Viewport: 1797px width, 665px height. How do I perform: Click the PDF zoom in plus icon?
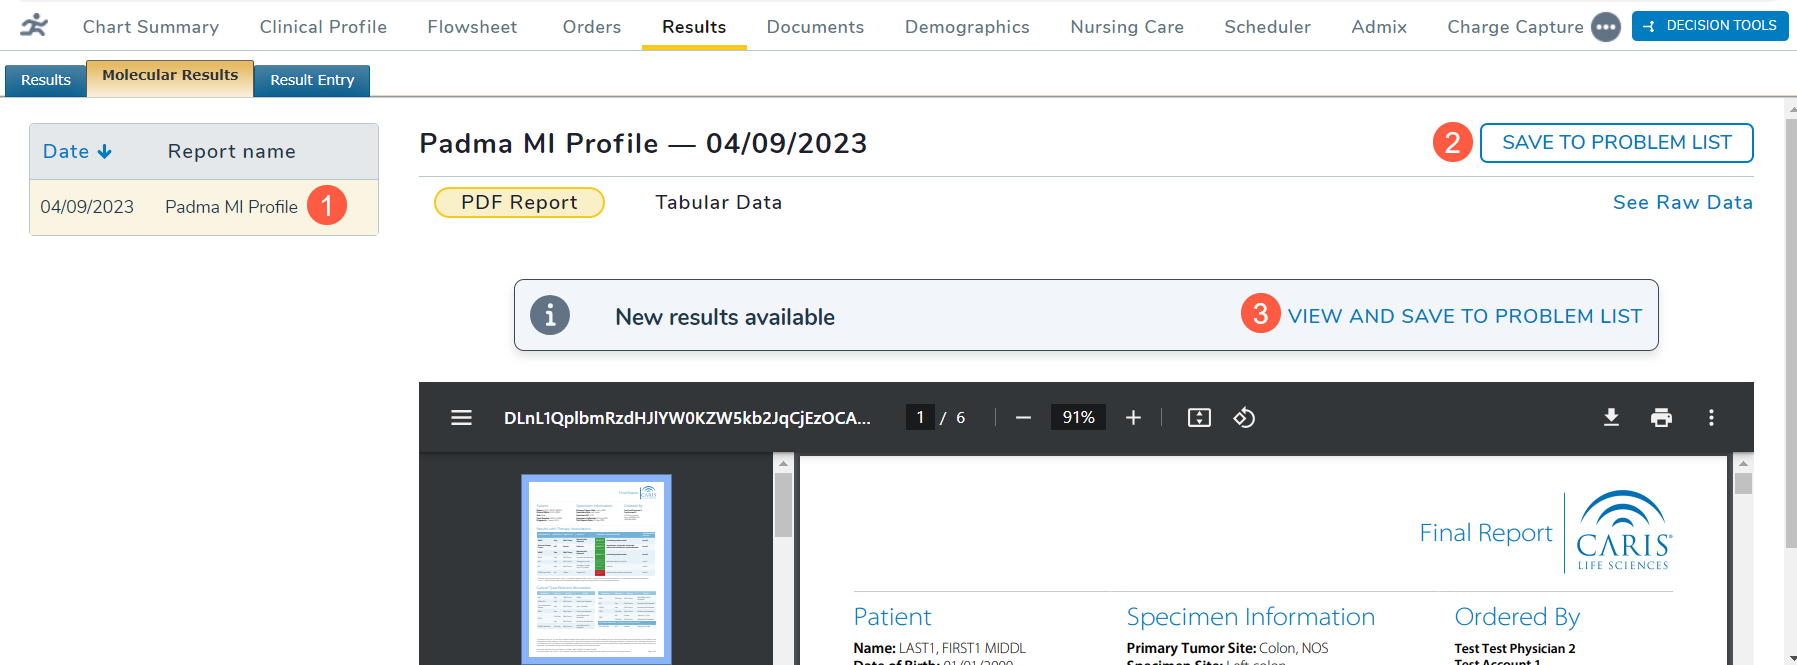click(1133, 418)
